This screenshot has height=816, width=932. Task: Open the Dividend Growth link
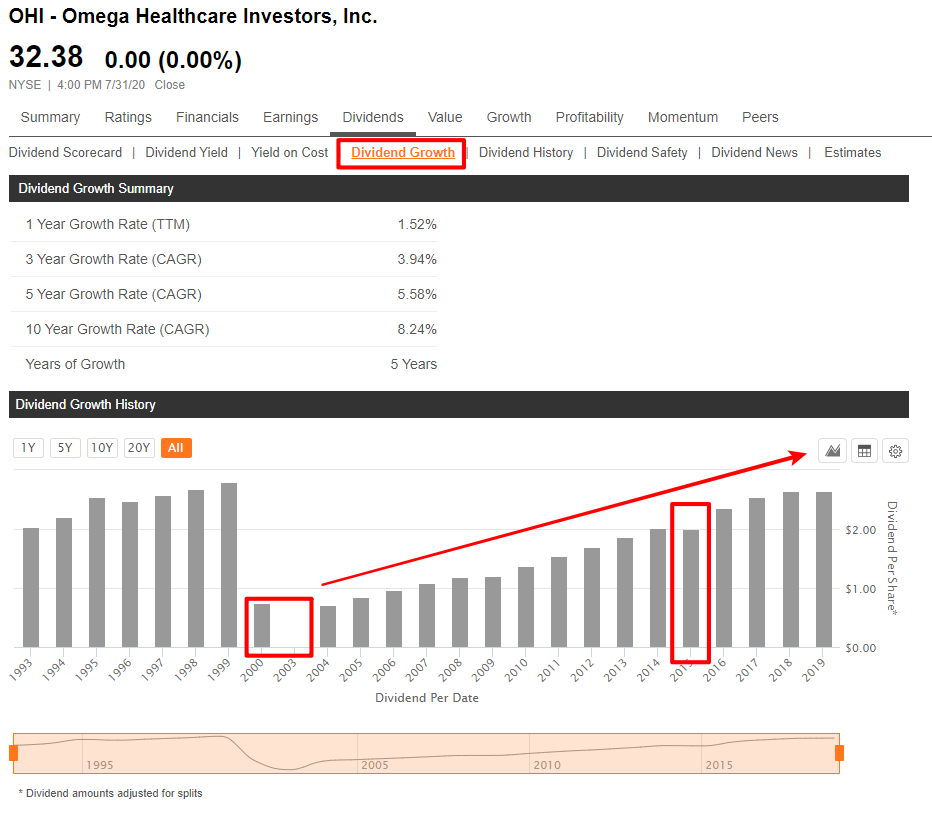pos(403,153)
